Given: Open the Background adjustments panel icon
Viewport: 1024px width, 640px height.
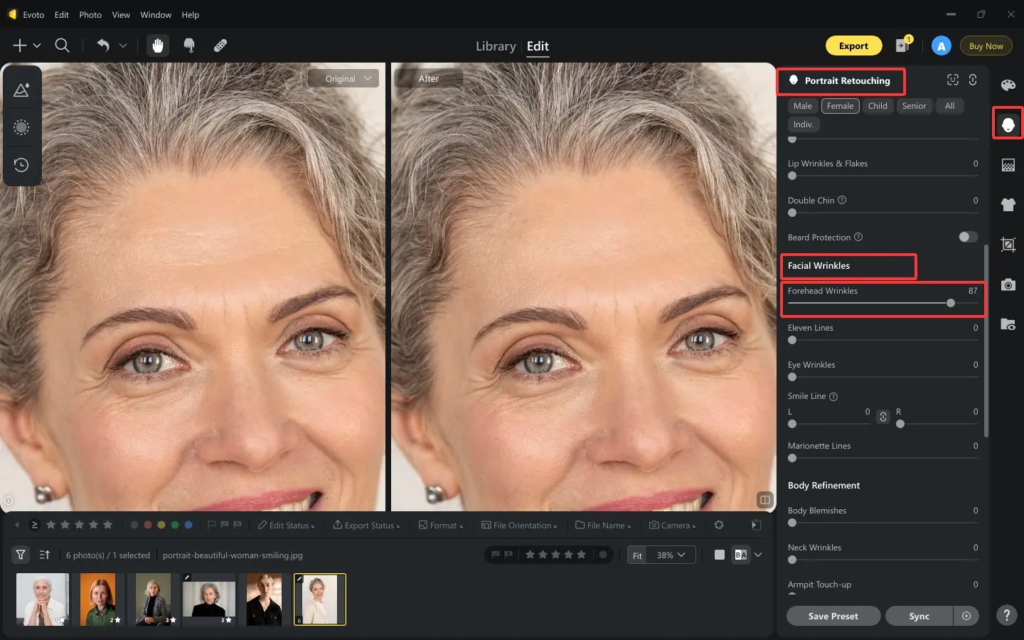Looking at the screenshot, I should pyautogui.click(x=1008, y=165).
